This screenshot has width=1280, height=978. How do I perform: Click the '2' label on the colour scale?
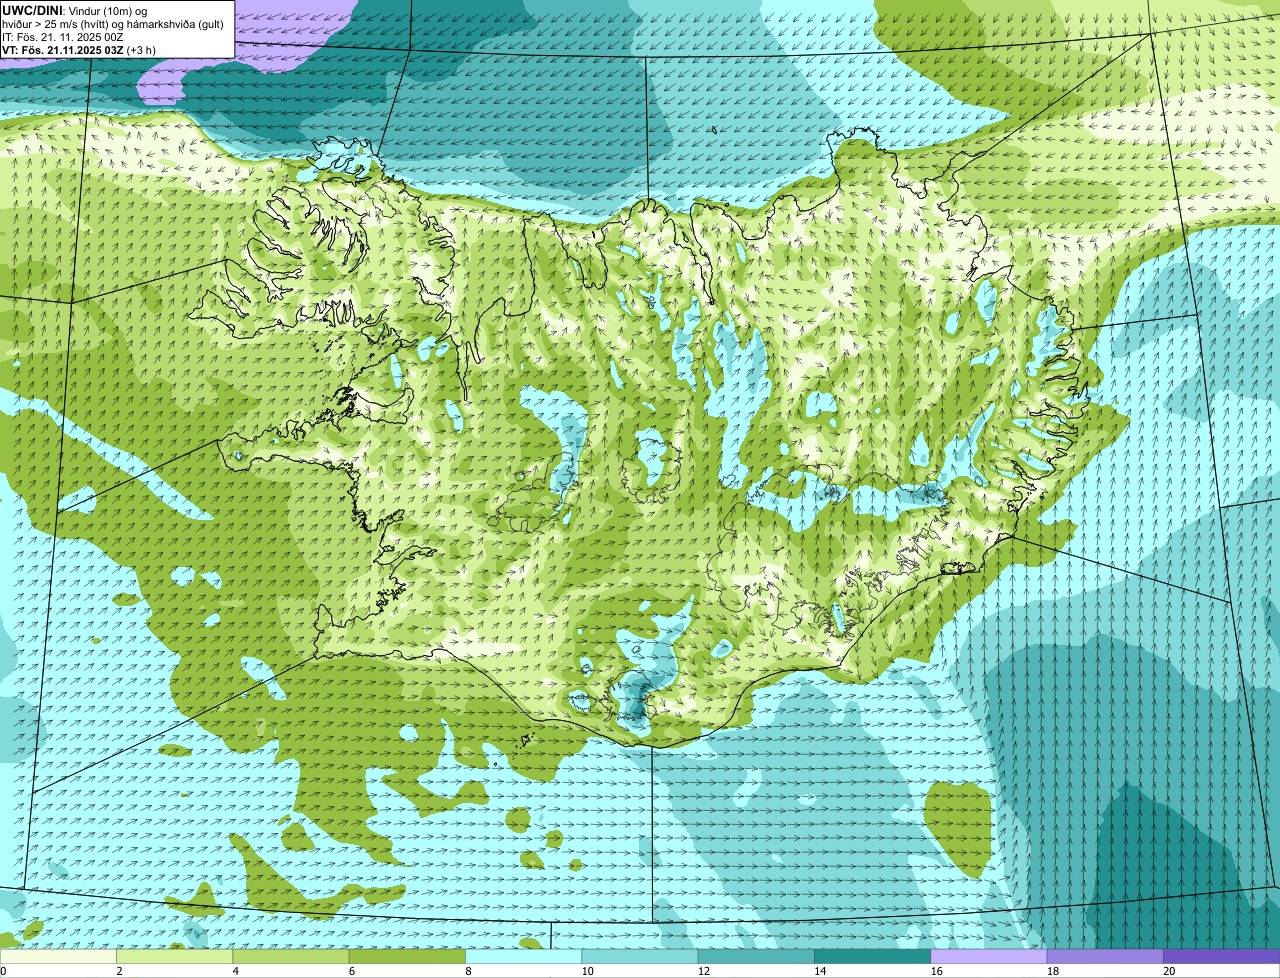pos(119,971)
